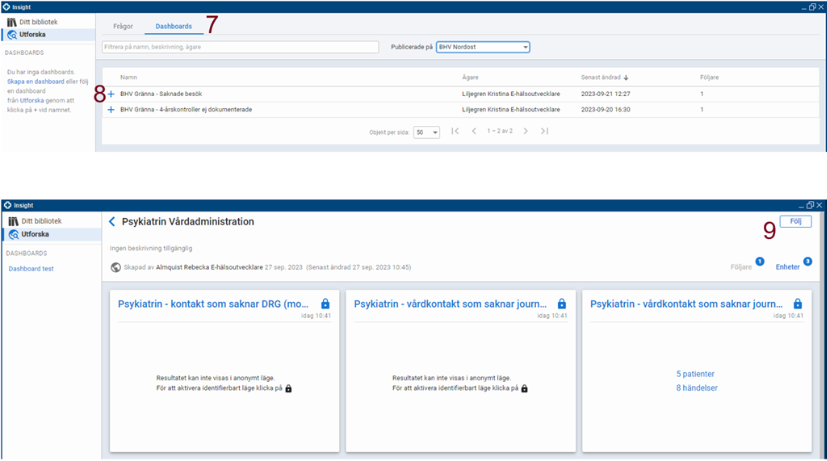This screenshot has height=461, width=827.
Task: Click Liljegren Kristina owner in Saknade besök row
Action: (x=511, y=94)
